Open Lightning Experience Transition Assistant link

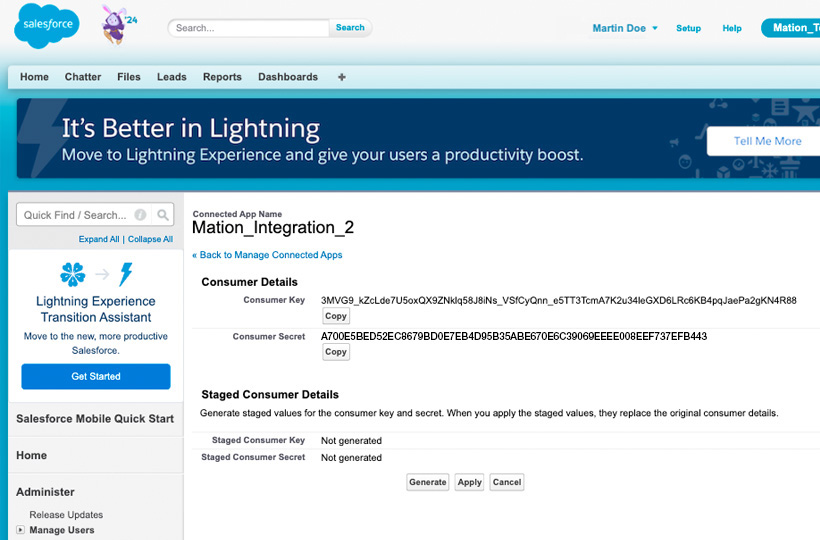96,309
